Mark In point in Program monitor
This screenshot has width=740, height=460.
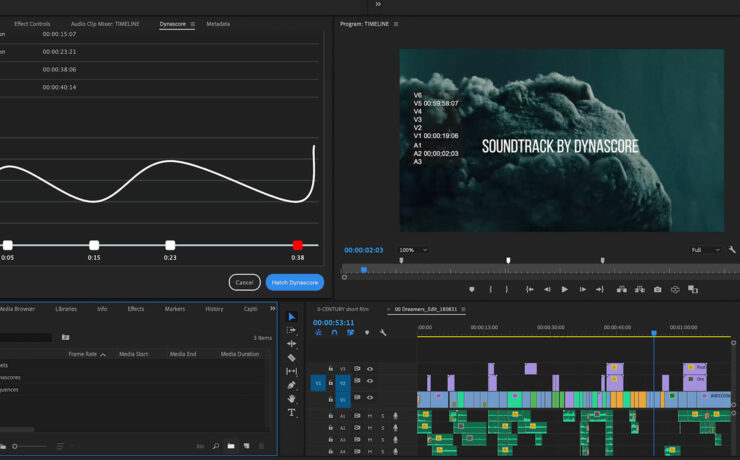click(x=490, y=290)
